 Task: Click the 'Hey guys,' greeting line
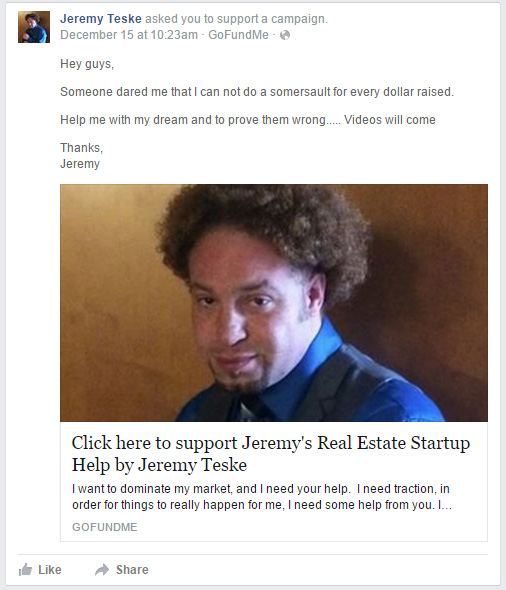[x=87, y=64]
